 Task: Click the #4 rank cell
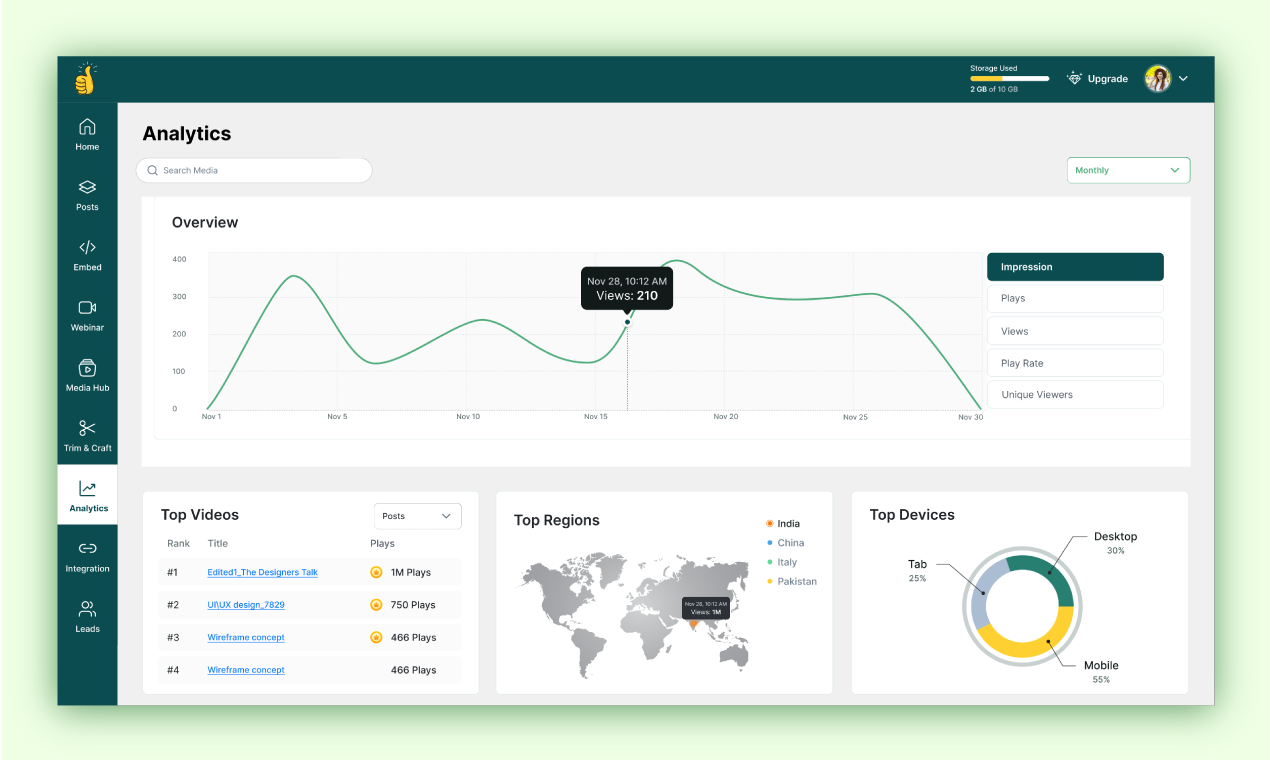pos(173,670)
